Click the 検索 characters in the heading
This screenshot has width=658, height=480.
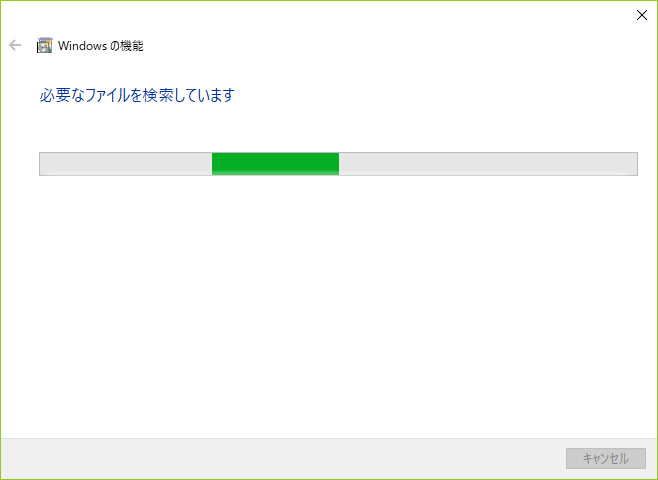[x=158, y=95]
